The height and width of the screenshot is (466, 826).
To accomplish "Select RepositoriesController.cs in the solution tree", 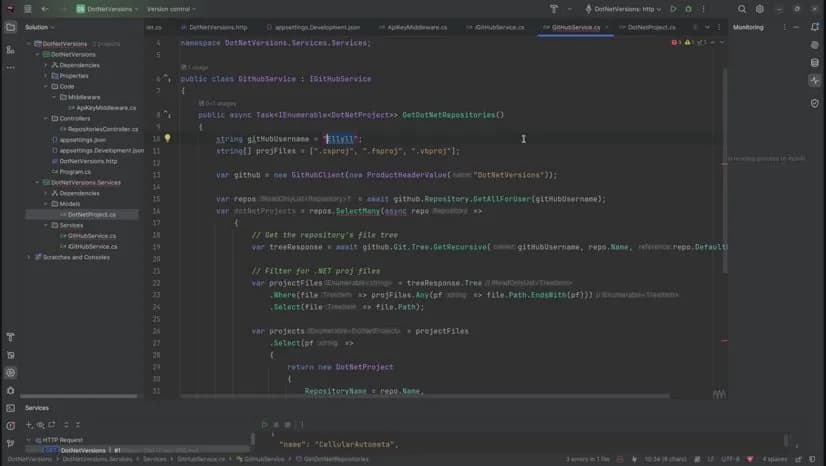I will tap(102, 129).
